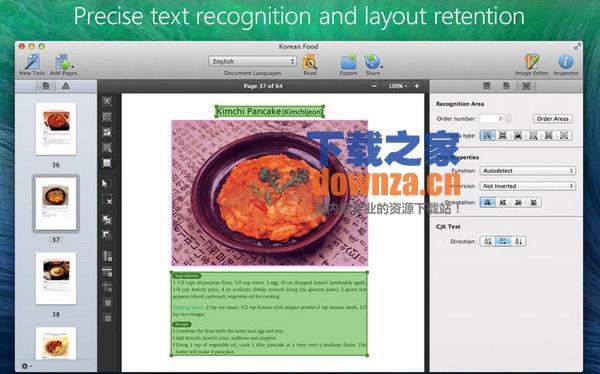Open first Inspector tab icon
Image resolution: width=600 pixels, height=374 pixels.
[487, 86]
